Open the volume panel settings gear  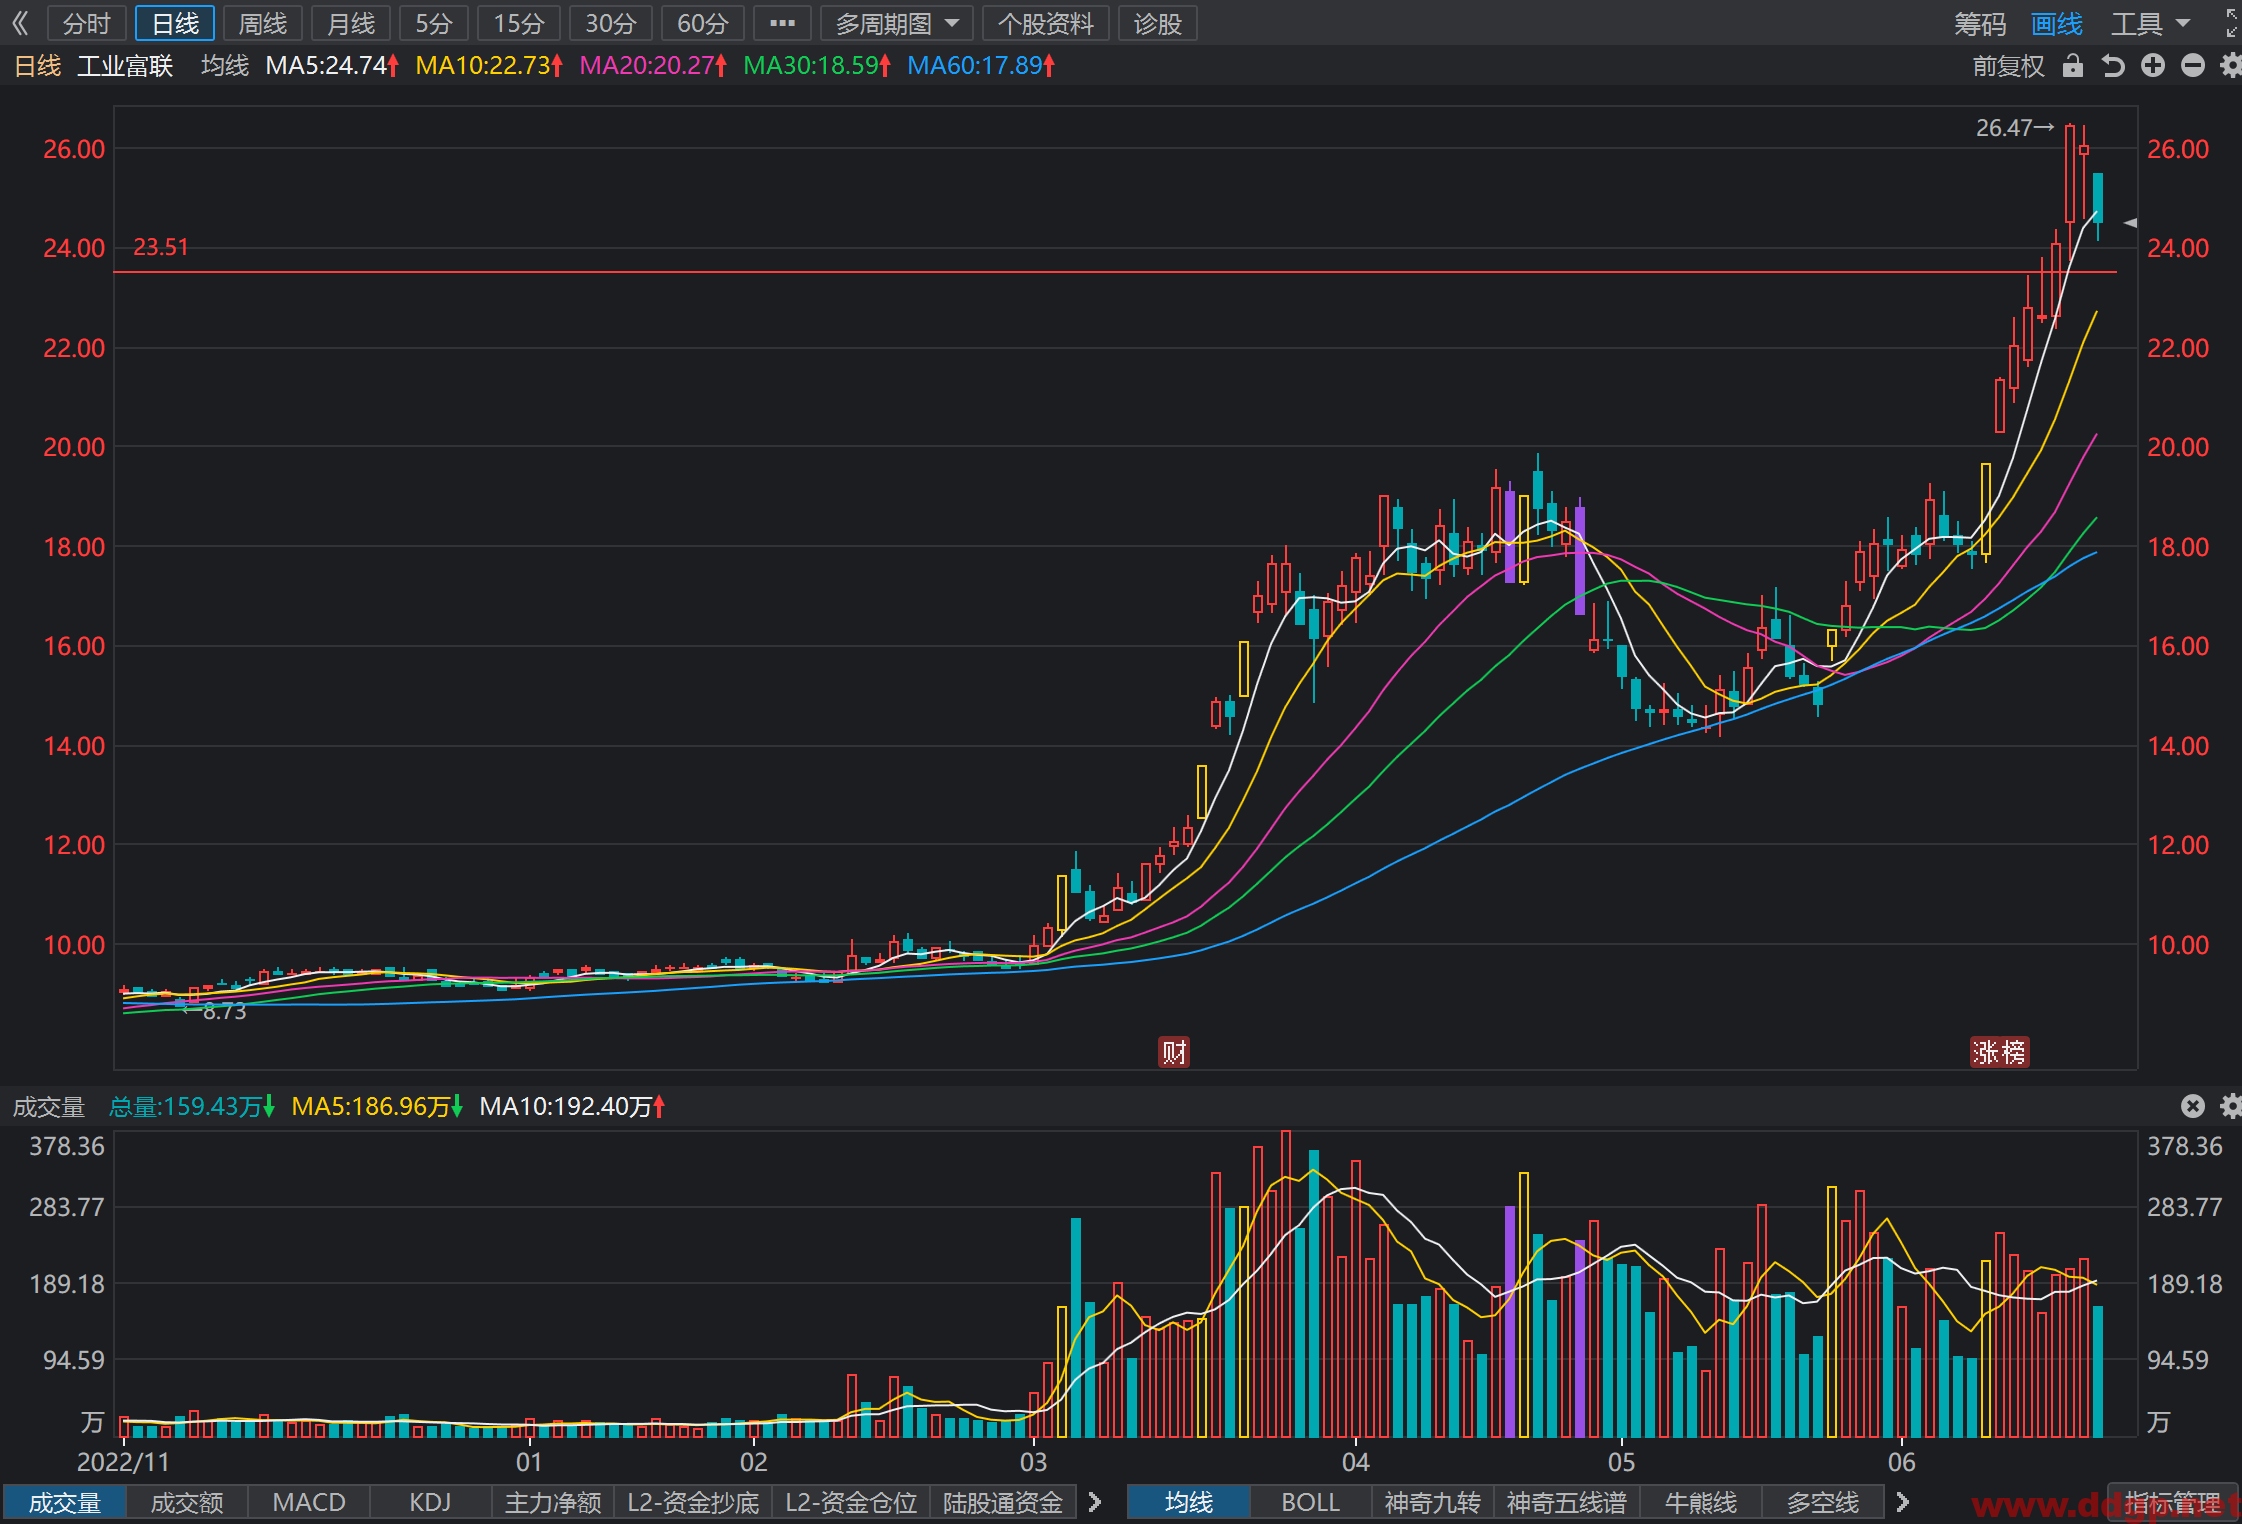tap(2231, 1106)
